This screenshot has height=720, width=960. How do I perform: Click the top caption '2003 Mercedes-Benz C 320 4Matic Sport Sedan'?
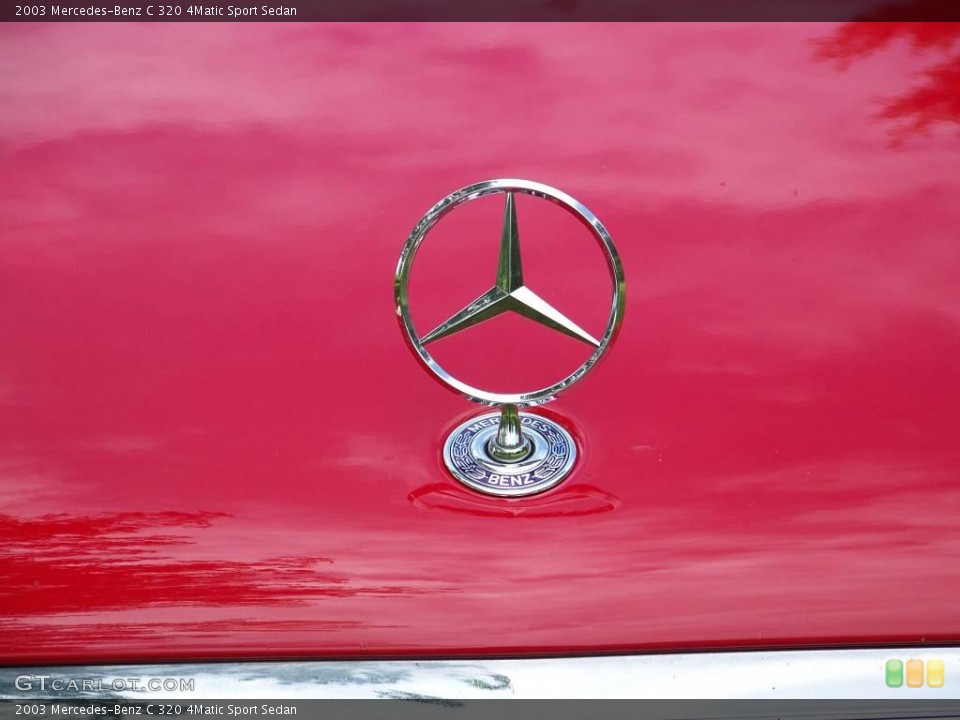[156, 10]
